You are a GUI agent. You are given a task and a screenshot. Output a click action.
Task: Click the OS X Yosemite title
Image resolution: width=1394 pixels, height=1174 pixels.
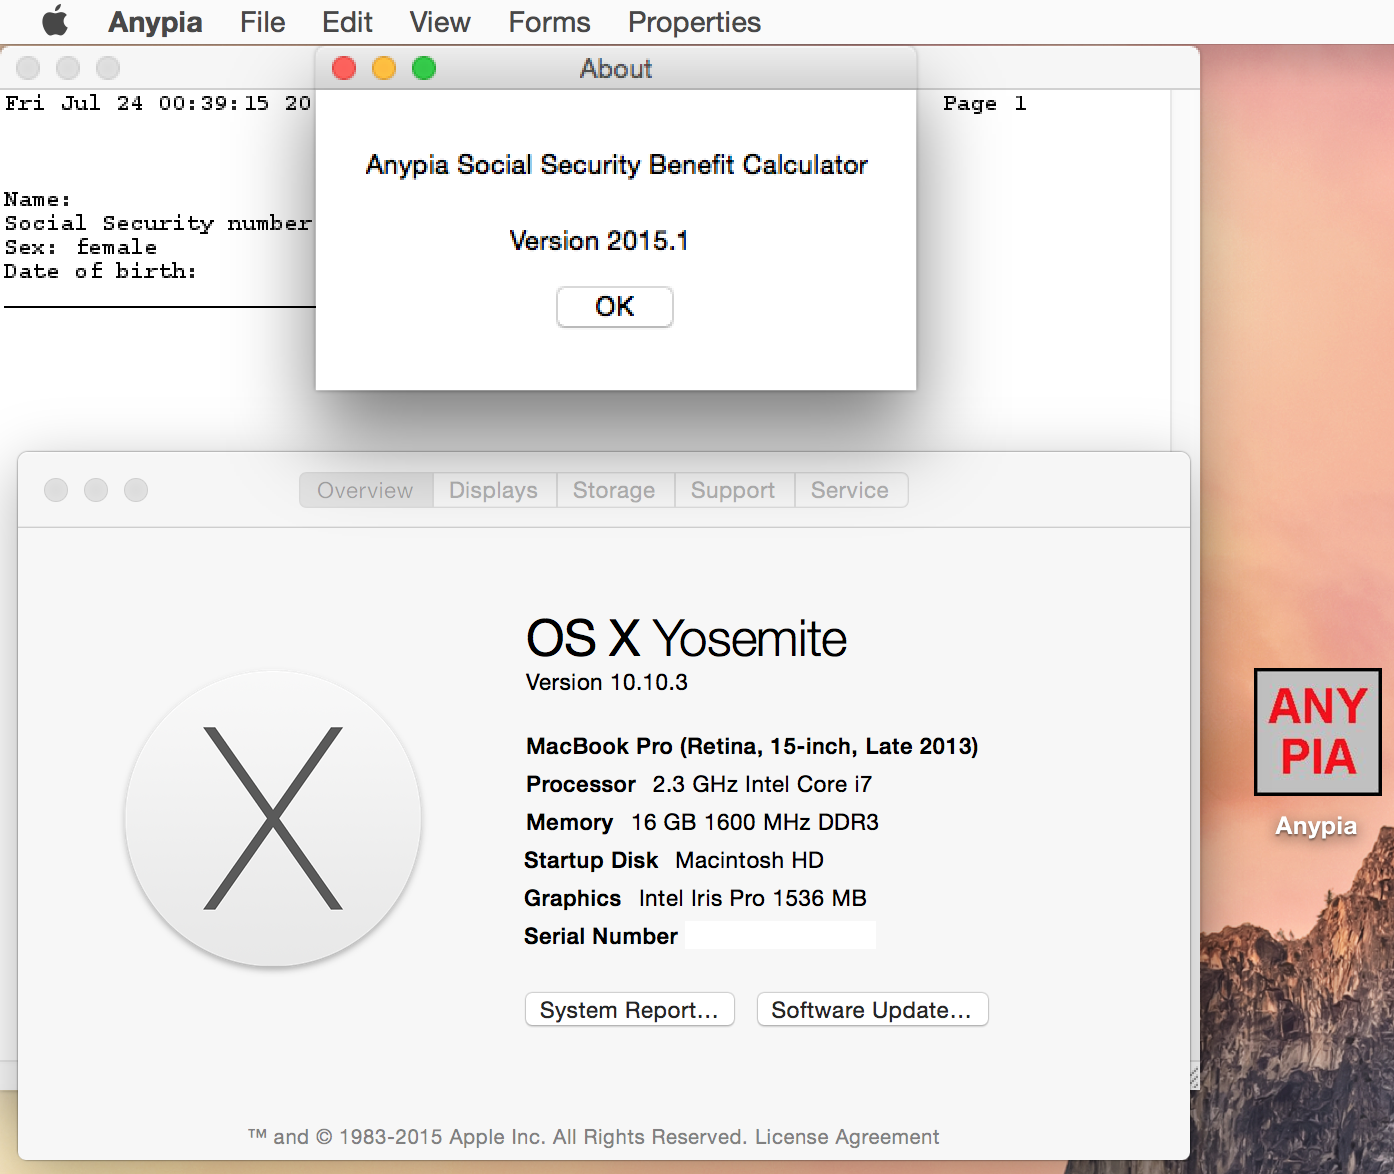click(687, 638)
